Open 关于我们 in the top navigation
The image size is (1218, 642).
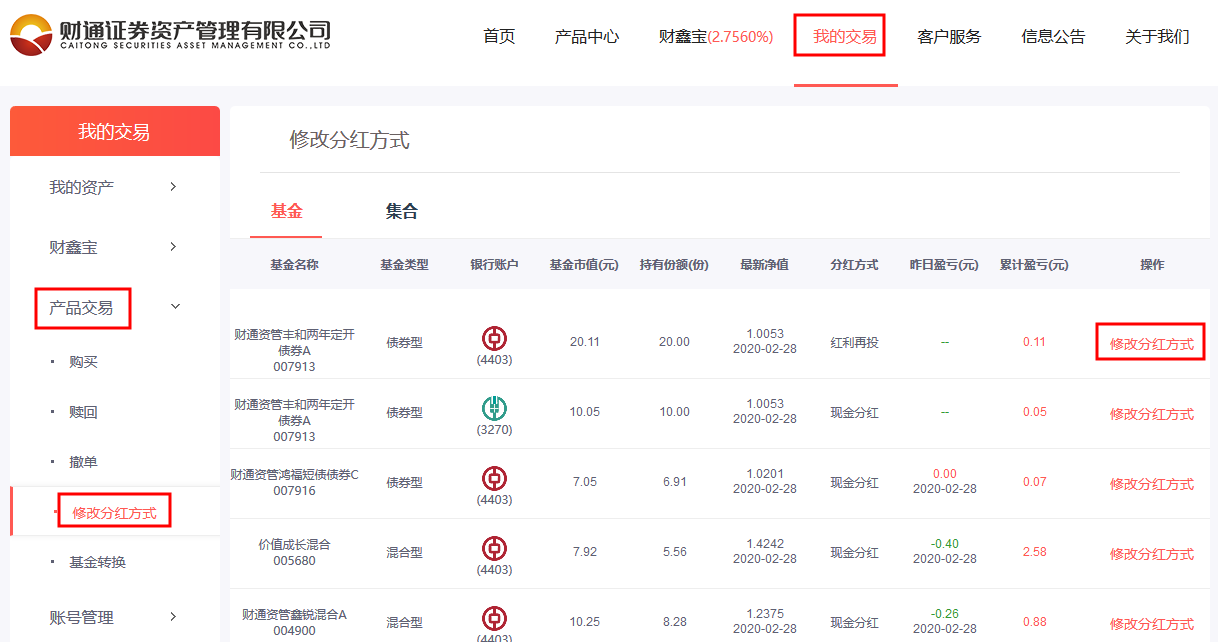point(1157,37)
